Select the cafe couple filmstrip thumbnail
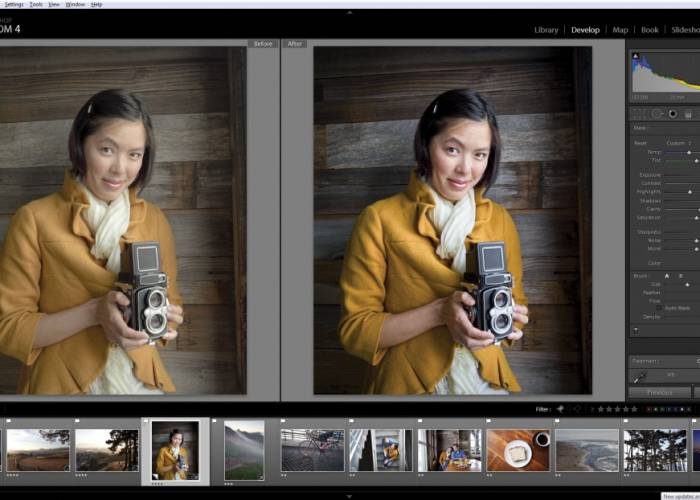Image resolution: width=700 pixels, height=500 pixels. pos(450,450)
